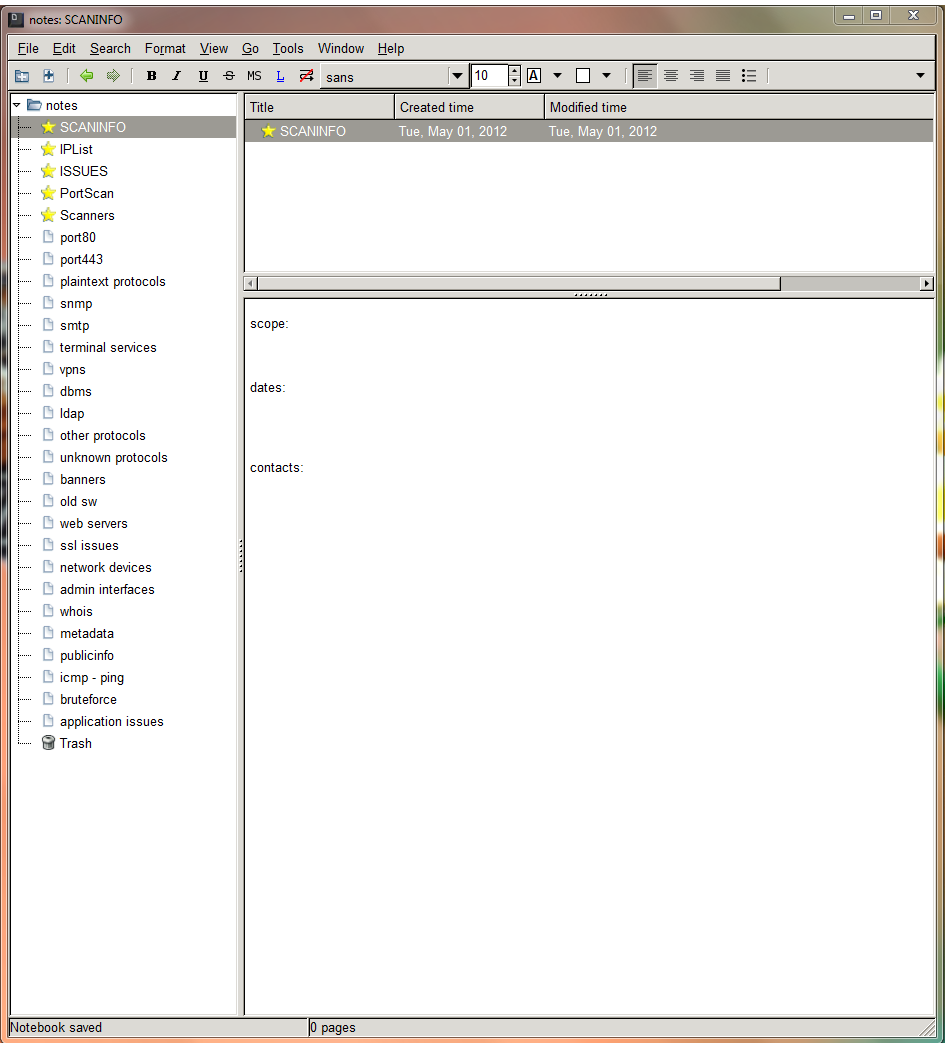The height and width of the screenshot is (1043, 945).
Task: Open the sans font family dropdown
Action: click(x=457, y=76)
